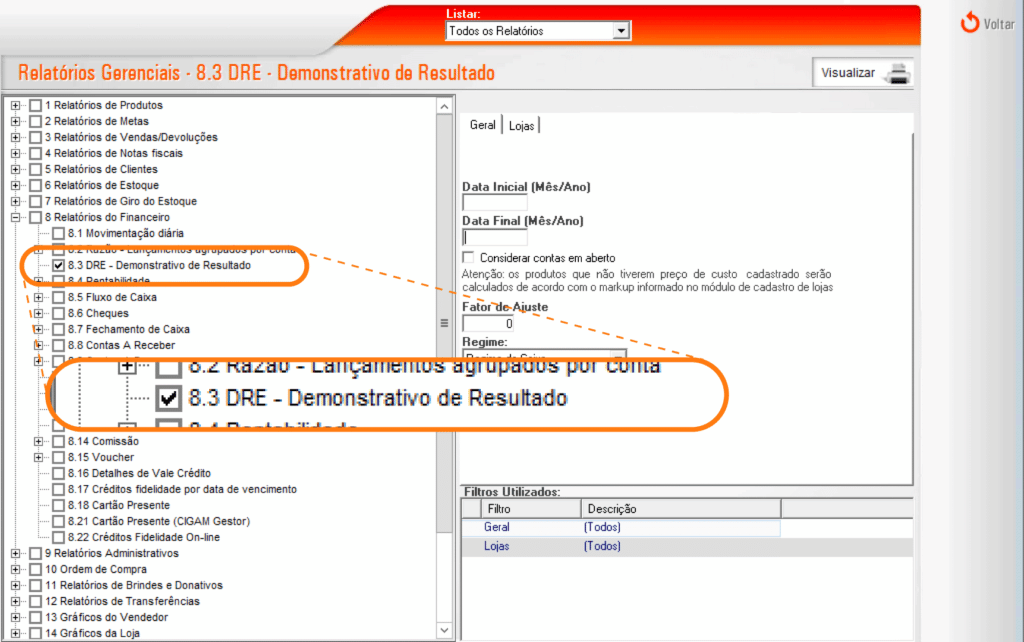Click the Descrição column header
Image resolution: width=1024 pixels, height=642 pixels.
click(681, 509)
